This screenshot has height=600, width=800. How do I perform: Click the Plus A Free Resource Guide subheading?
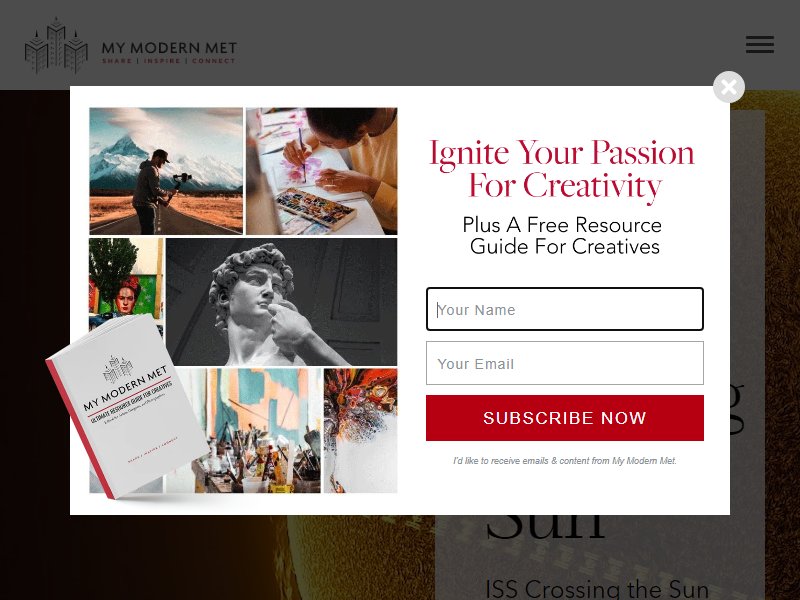pyautogui.click(x=563, y=236)
